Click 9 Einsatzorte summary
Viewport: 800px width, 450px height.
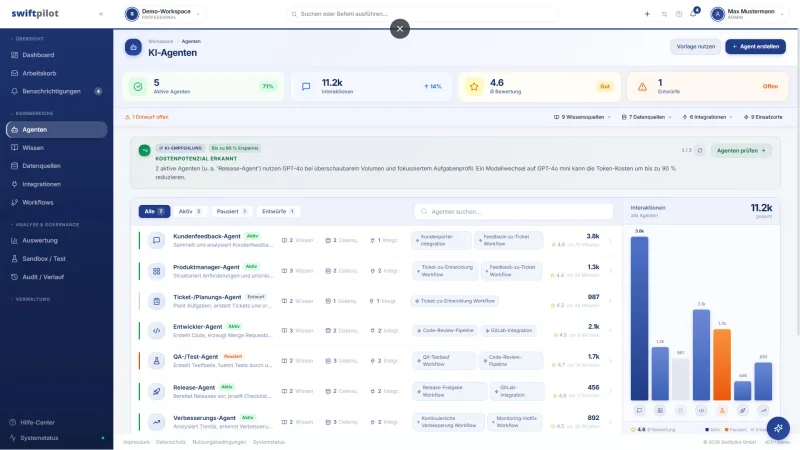click(763, 117)
